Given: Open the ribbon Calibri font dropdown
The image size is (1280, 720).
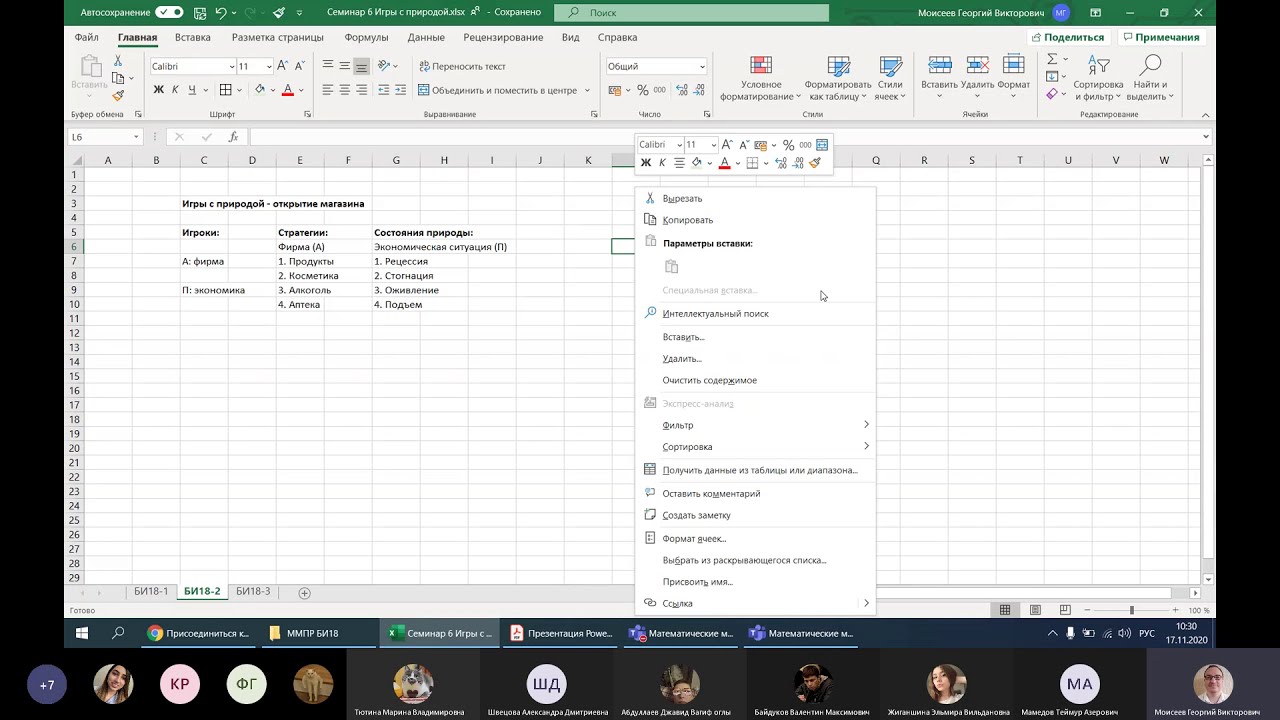Looking at the screenshot, I should [231, 66].
